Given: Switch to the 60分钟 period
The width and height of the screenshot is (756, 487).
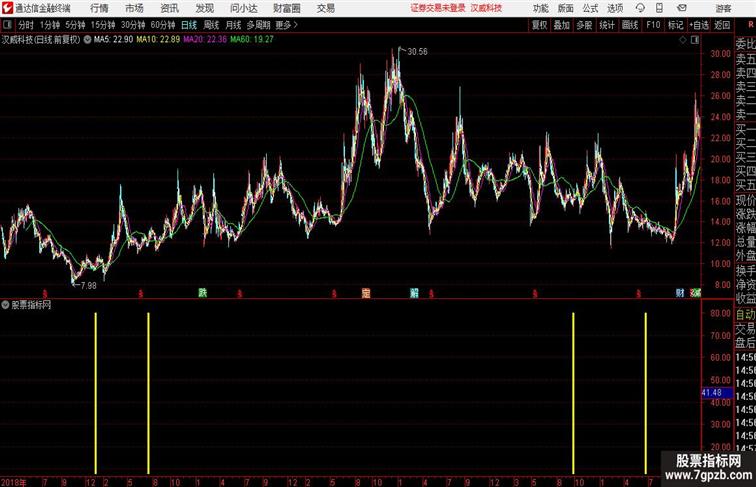Looking at the screenshot, I should click(x=163, y=25).
